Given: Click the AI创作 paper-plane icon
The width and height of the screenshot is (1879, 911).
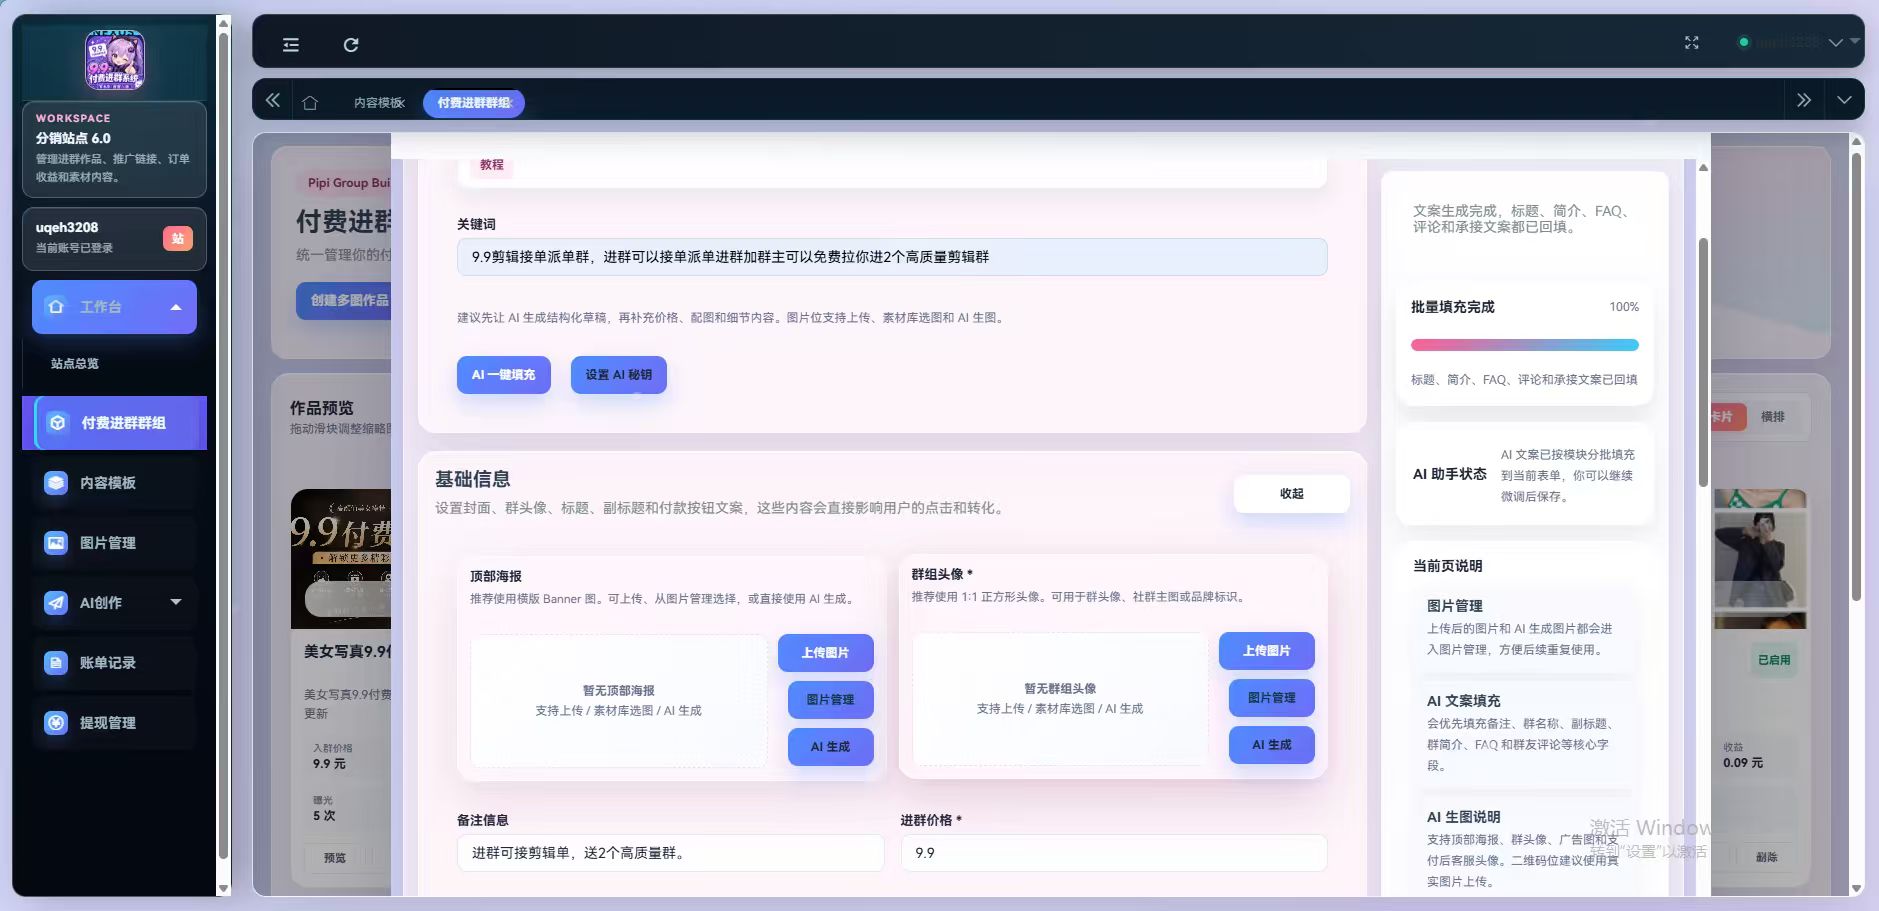Looking at the screenshot, I should point(56,603).
